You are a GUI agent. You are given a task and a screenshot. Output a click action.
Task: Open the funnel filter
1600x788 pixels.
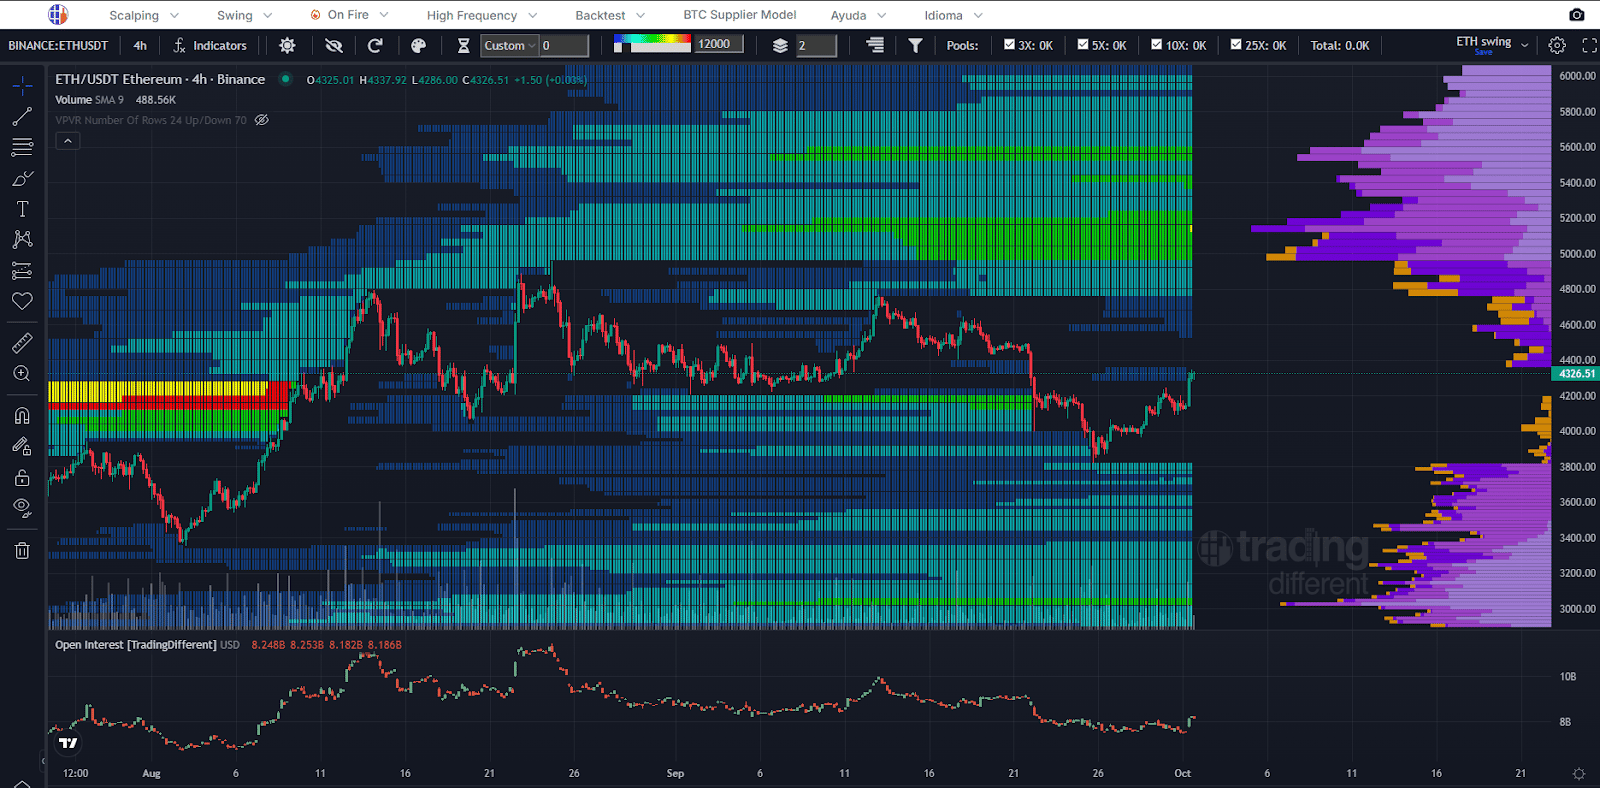click(915, 45)
